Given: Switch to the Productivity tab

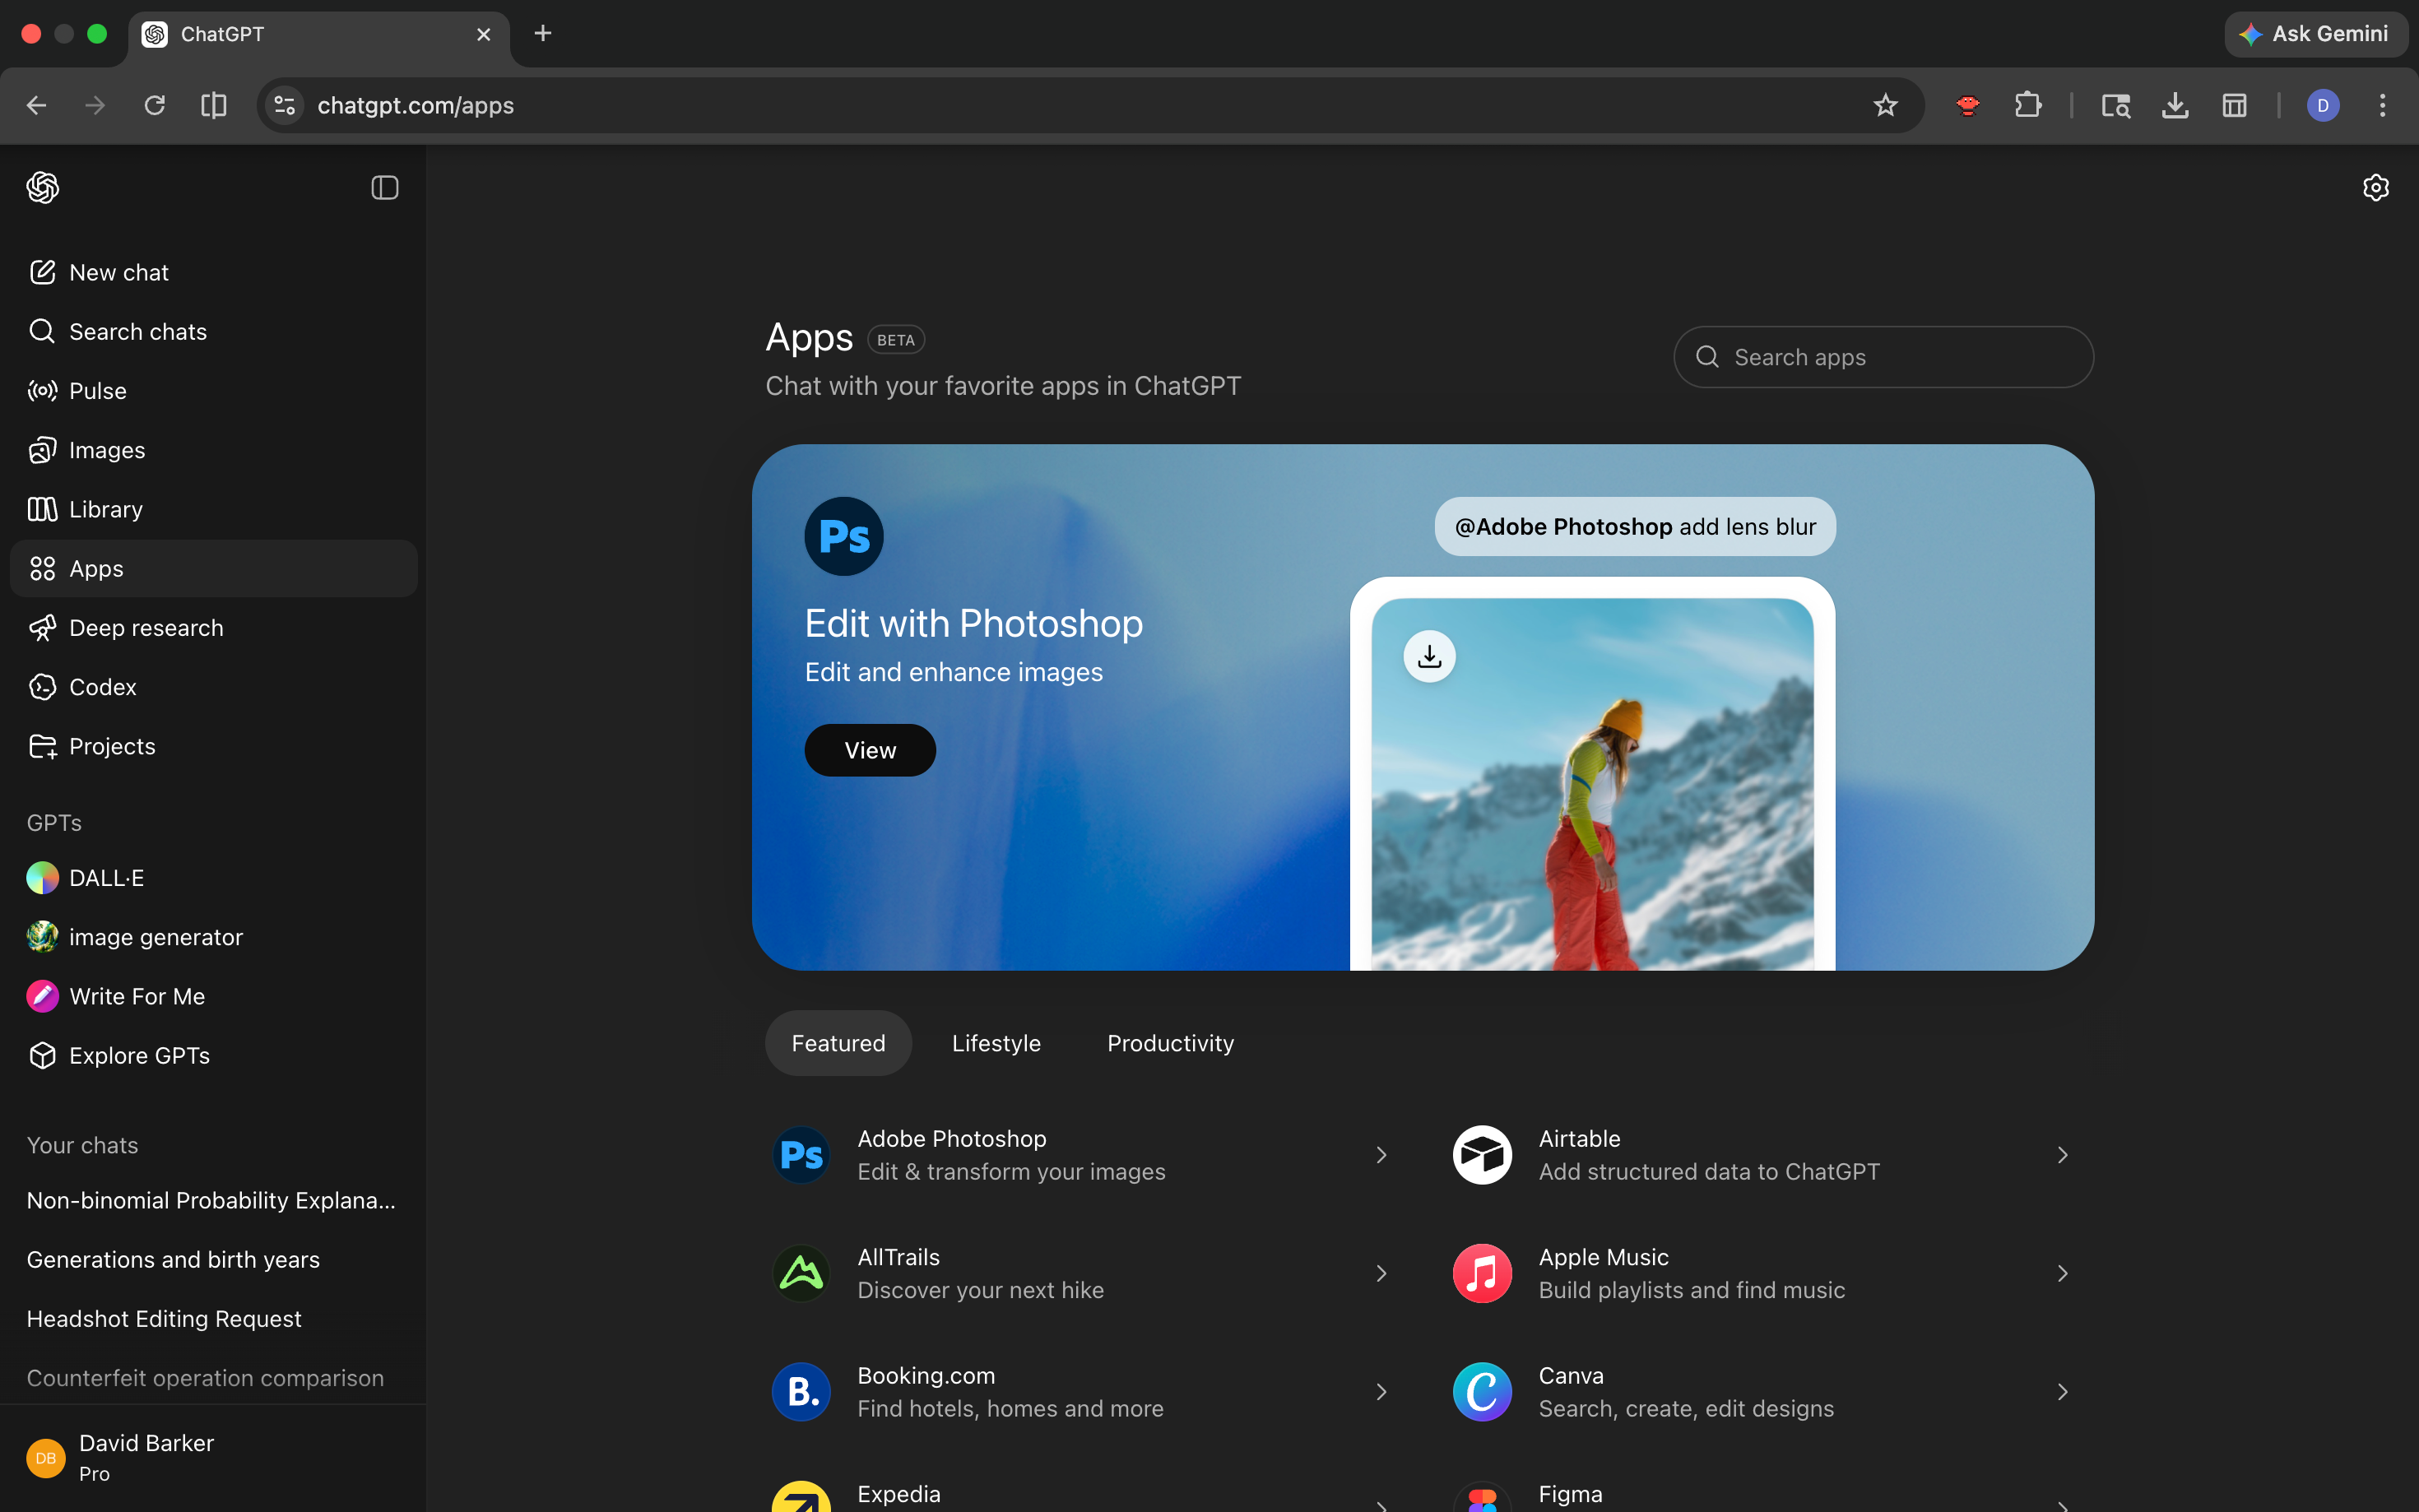Looking at the screenshot, I should point(1170,1043).
